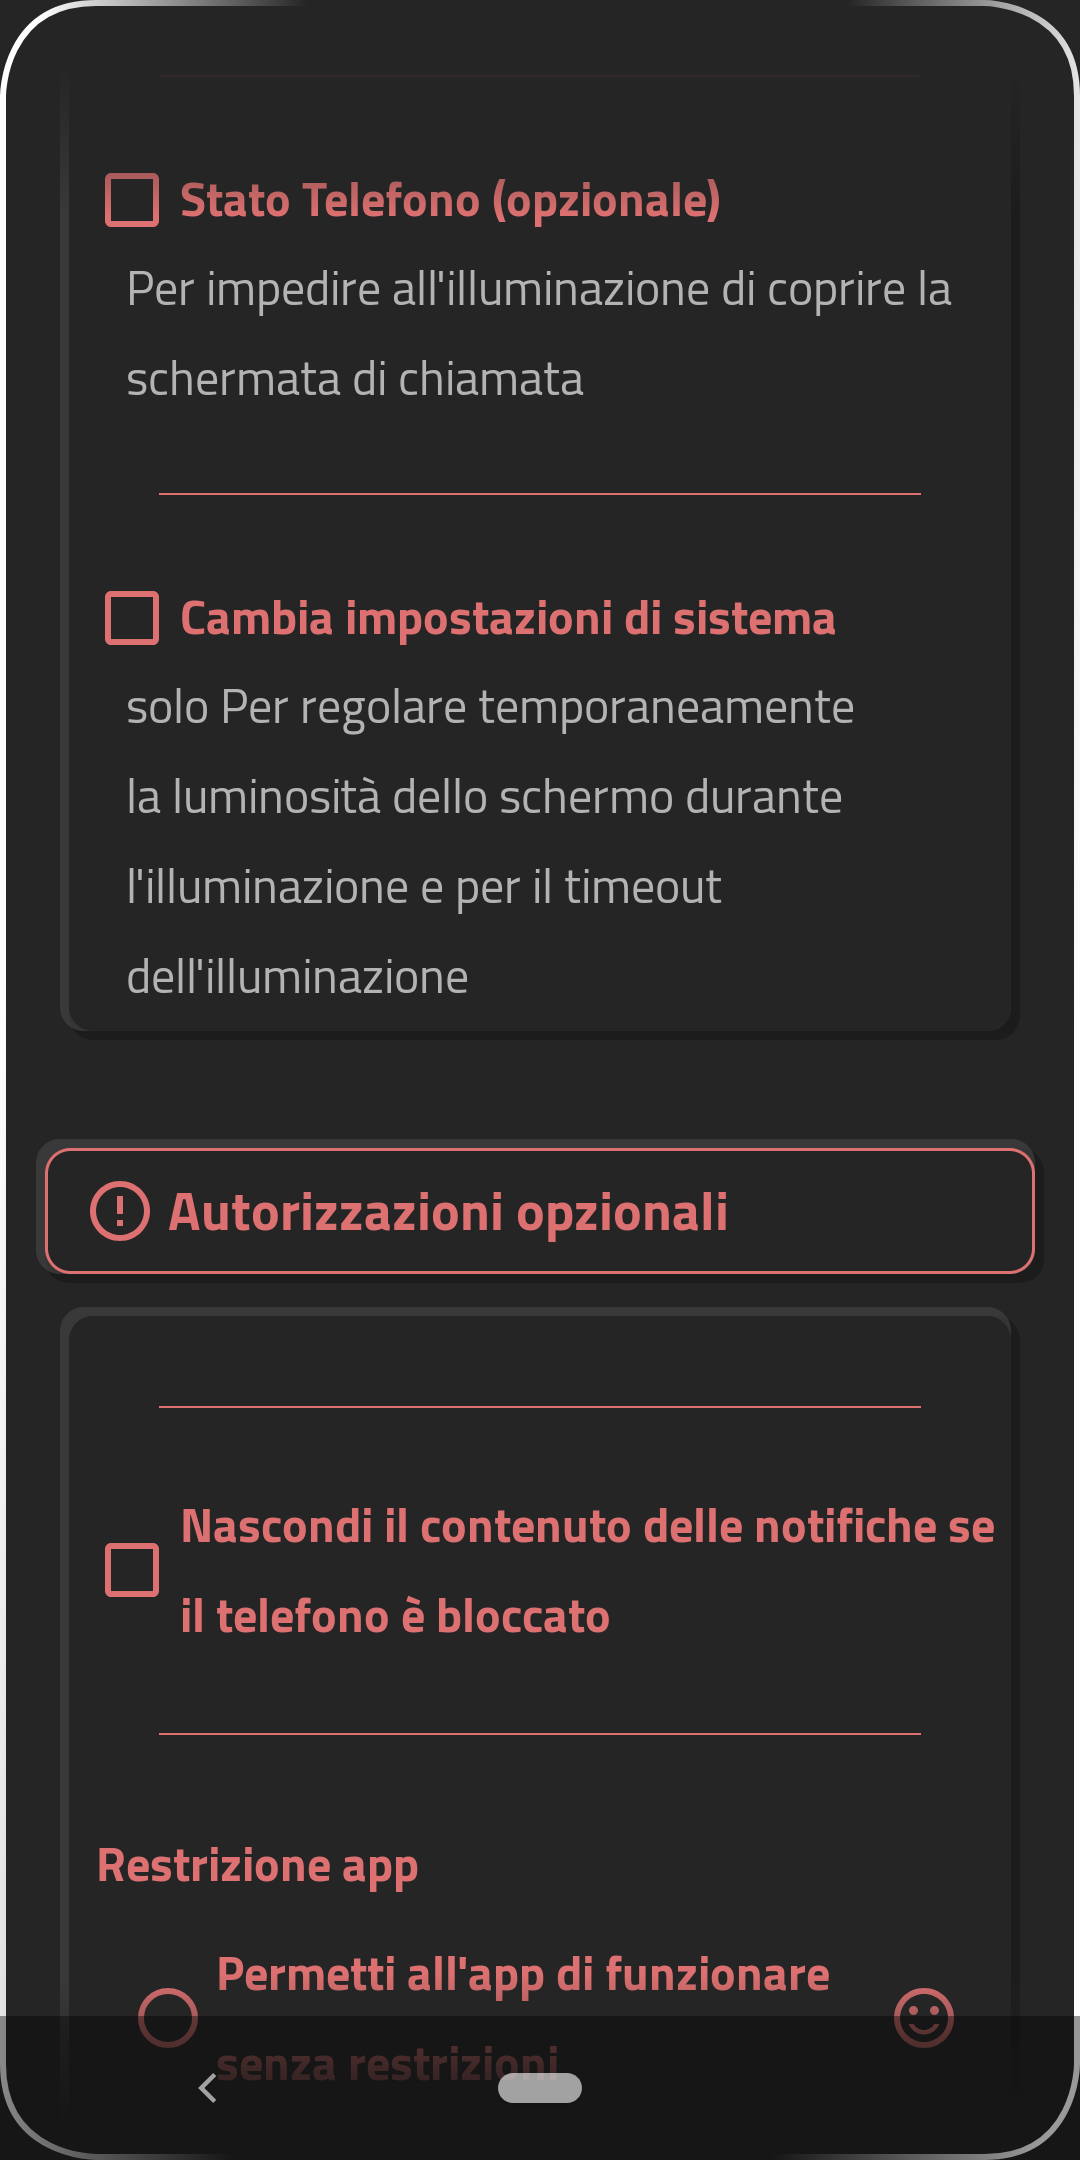This screenshot has height=2160, width=1080.
Task: Select the Permetti all'app di funzionare radio button
Action: [x=168, y=2017]
